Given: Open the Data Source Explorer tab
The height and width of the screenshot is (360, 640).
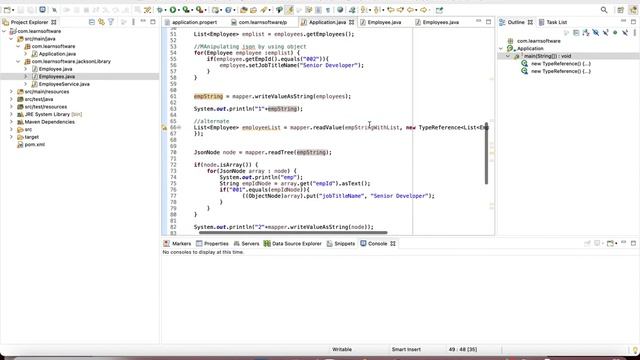Looking at the screenshot, I should [x=293, y=244].
